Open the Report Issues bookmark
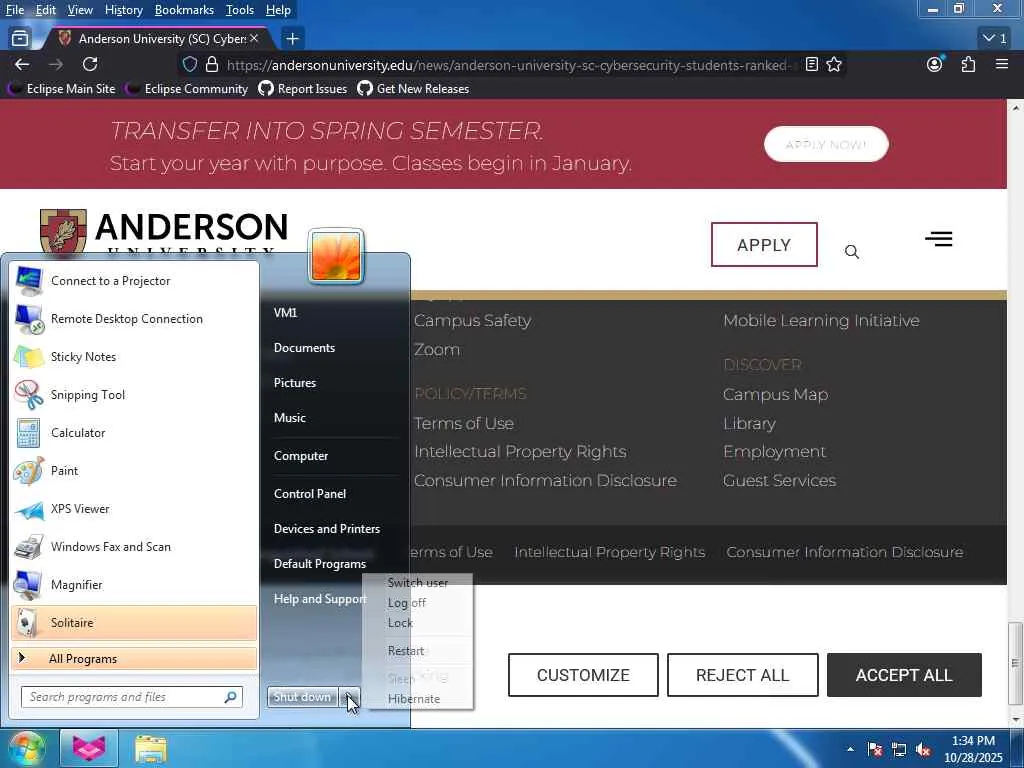This screenshot has height=768, width=1024. 303,89
